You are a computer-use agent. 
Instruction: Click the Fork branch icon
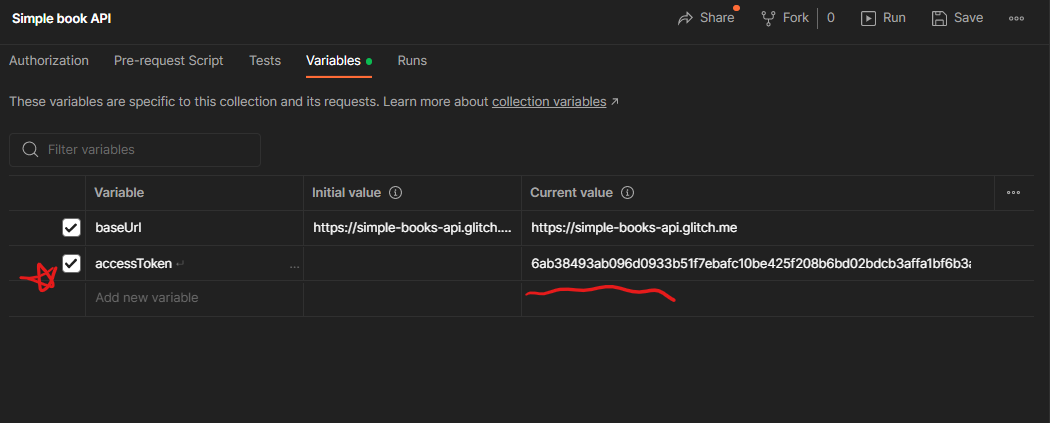pyautogui.click(x=769, y=19)
